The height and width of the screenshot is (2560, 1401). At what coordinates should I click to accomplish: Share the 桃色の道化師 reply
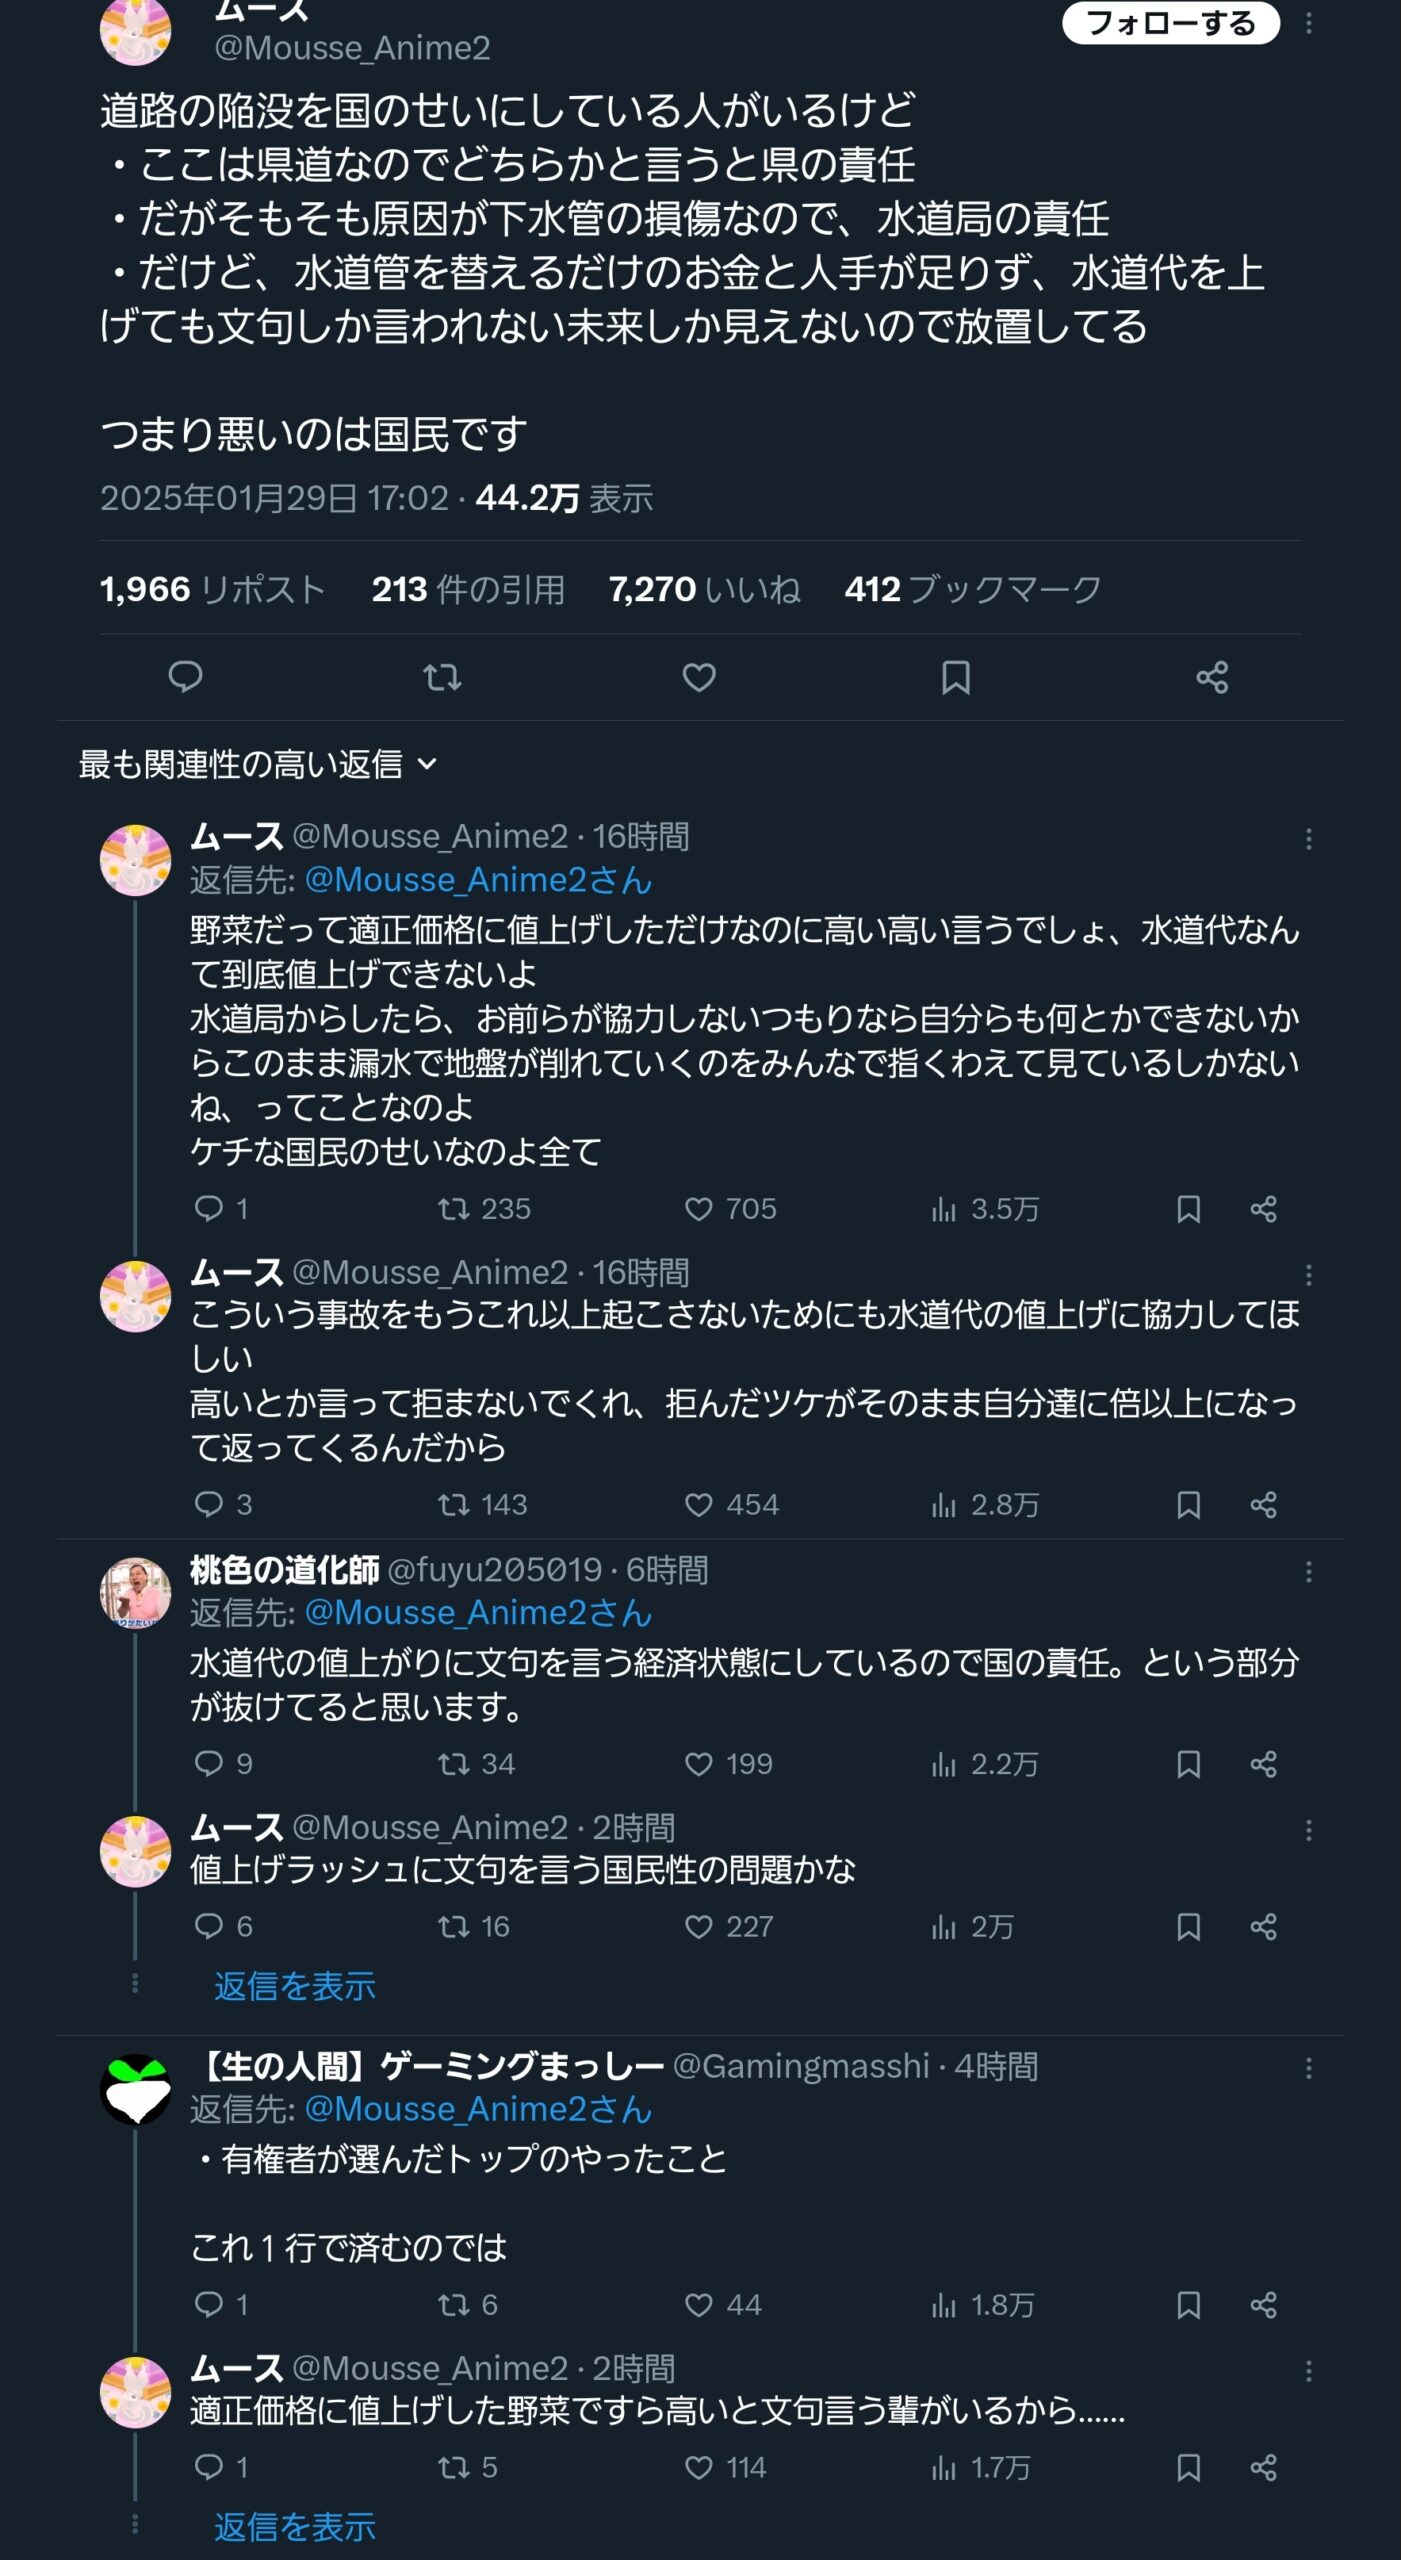[1263, 1763]
